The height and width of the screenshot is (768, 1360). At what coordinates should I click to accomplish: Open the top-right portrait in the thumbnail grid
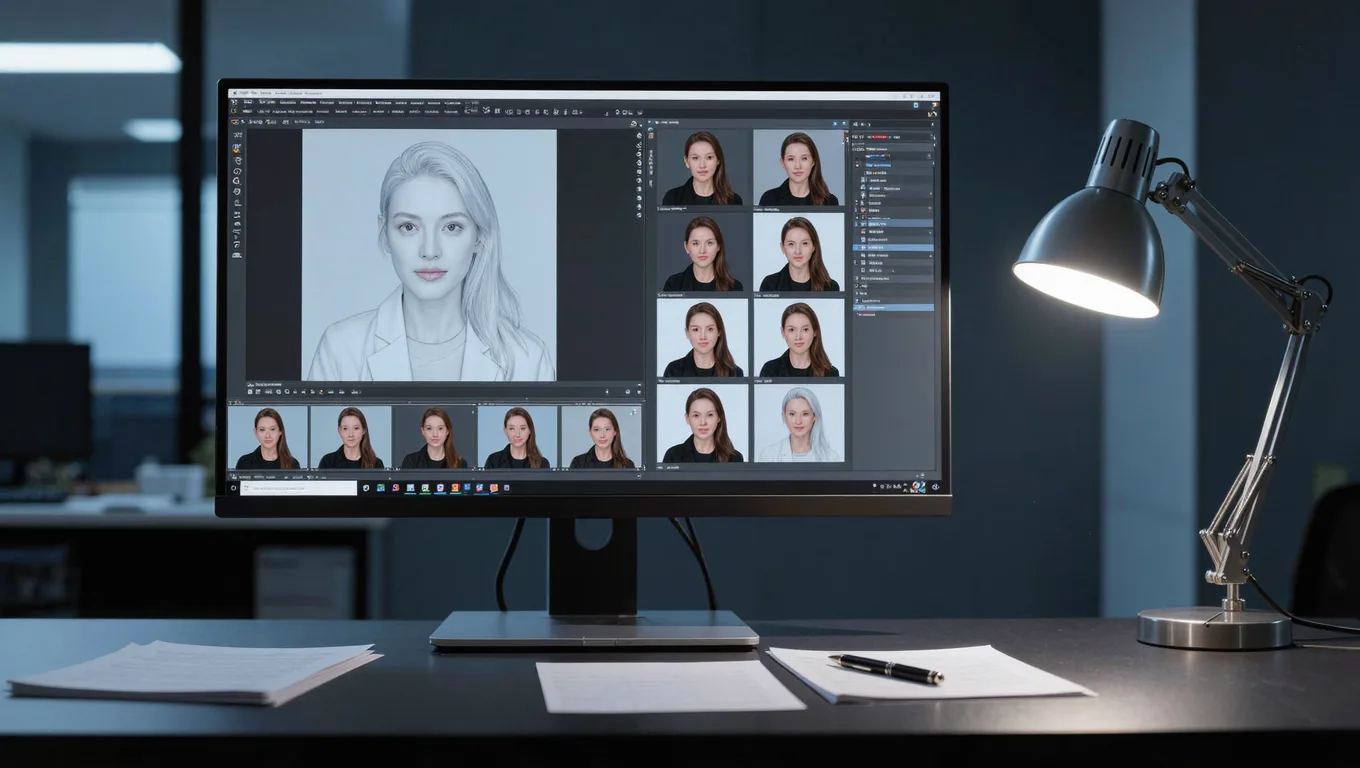[x=798, y=167]
